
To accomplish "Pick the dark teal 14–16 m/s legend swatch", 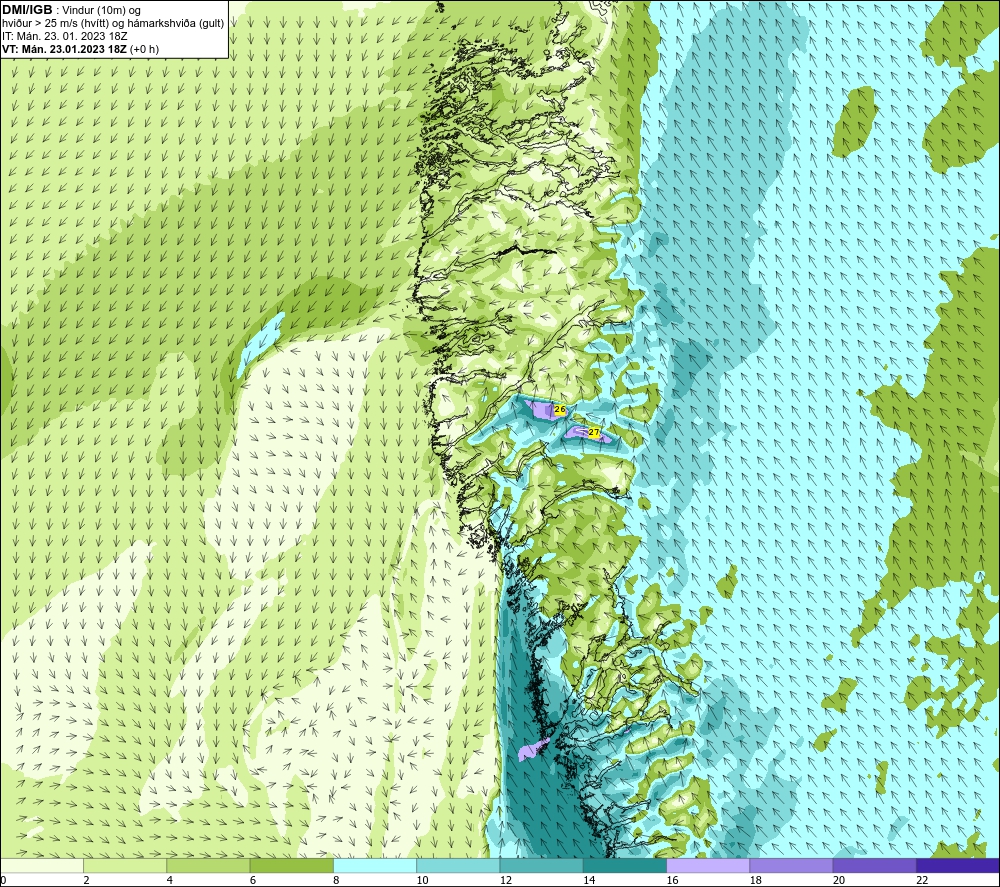I will click(x=625, y=866).
